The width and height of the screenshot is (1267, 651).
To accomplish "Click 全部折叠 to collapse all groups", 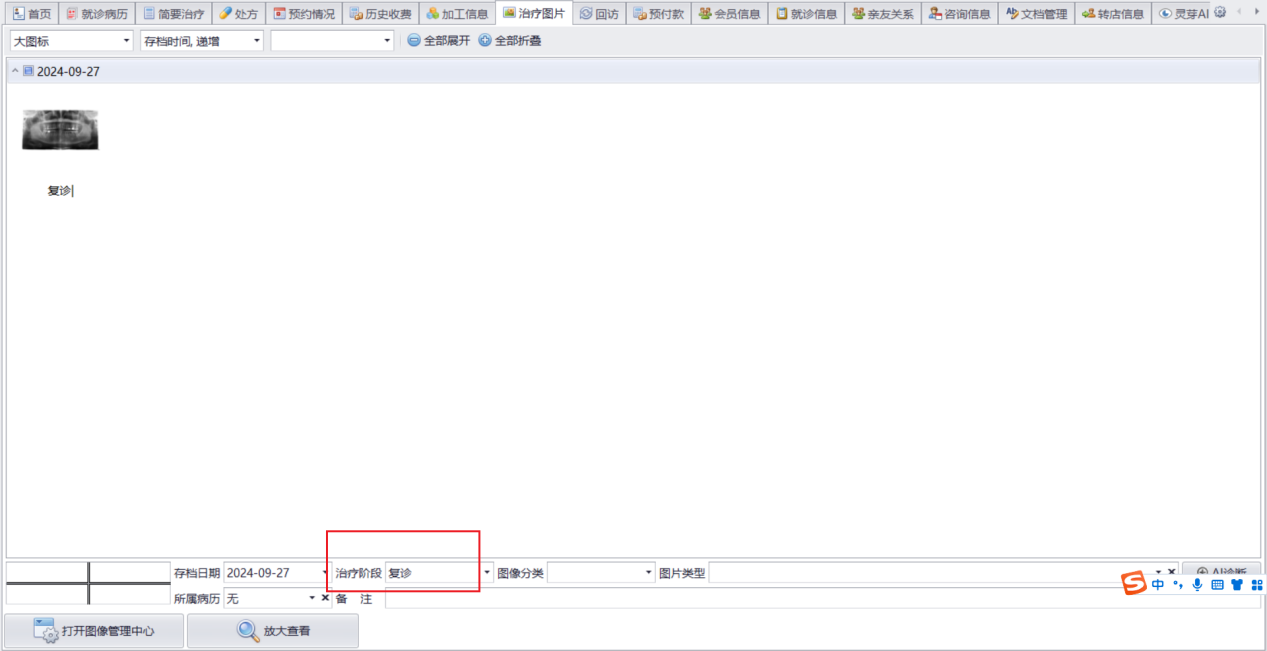I will [510, 41].
